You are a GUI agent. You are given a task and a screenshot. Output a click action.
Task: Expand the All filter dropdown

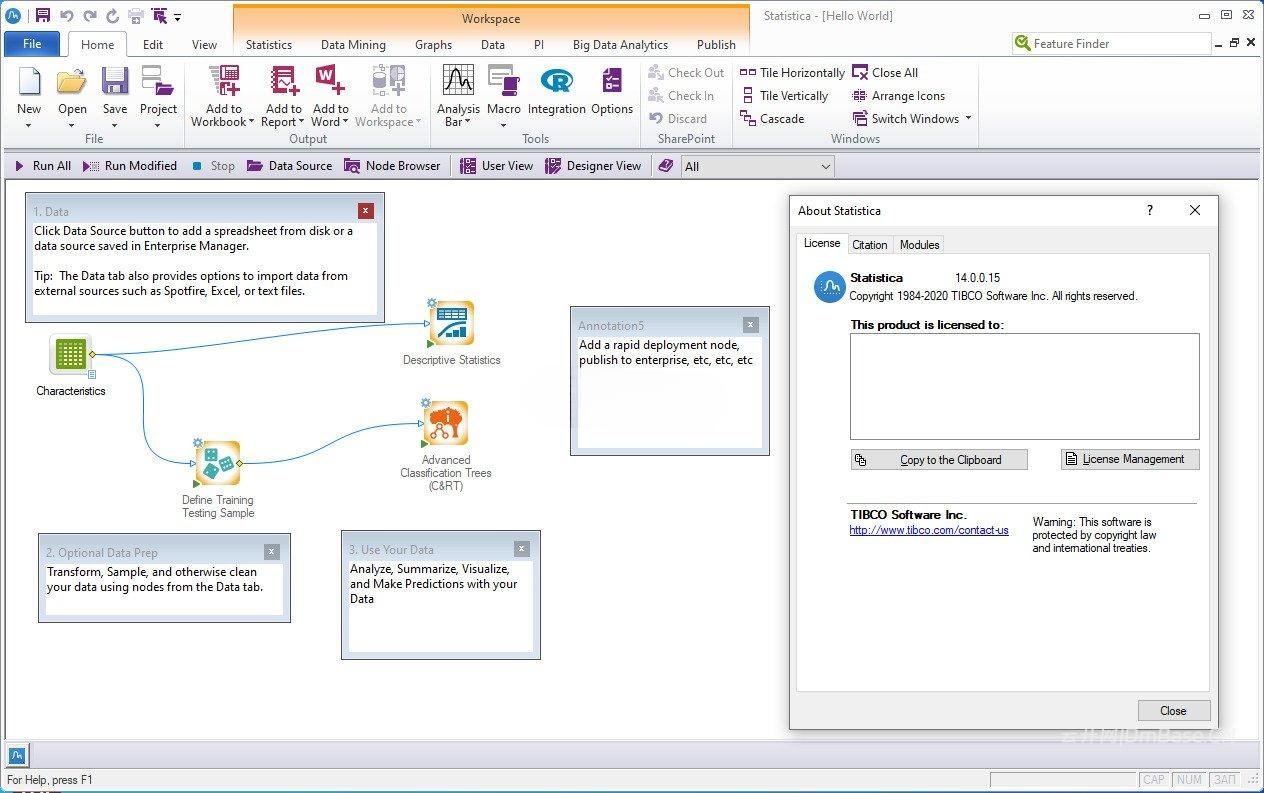coord(826,167)
